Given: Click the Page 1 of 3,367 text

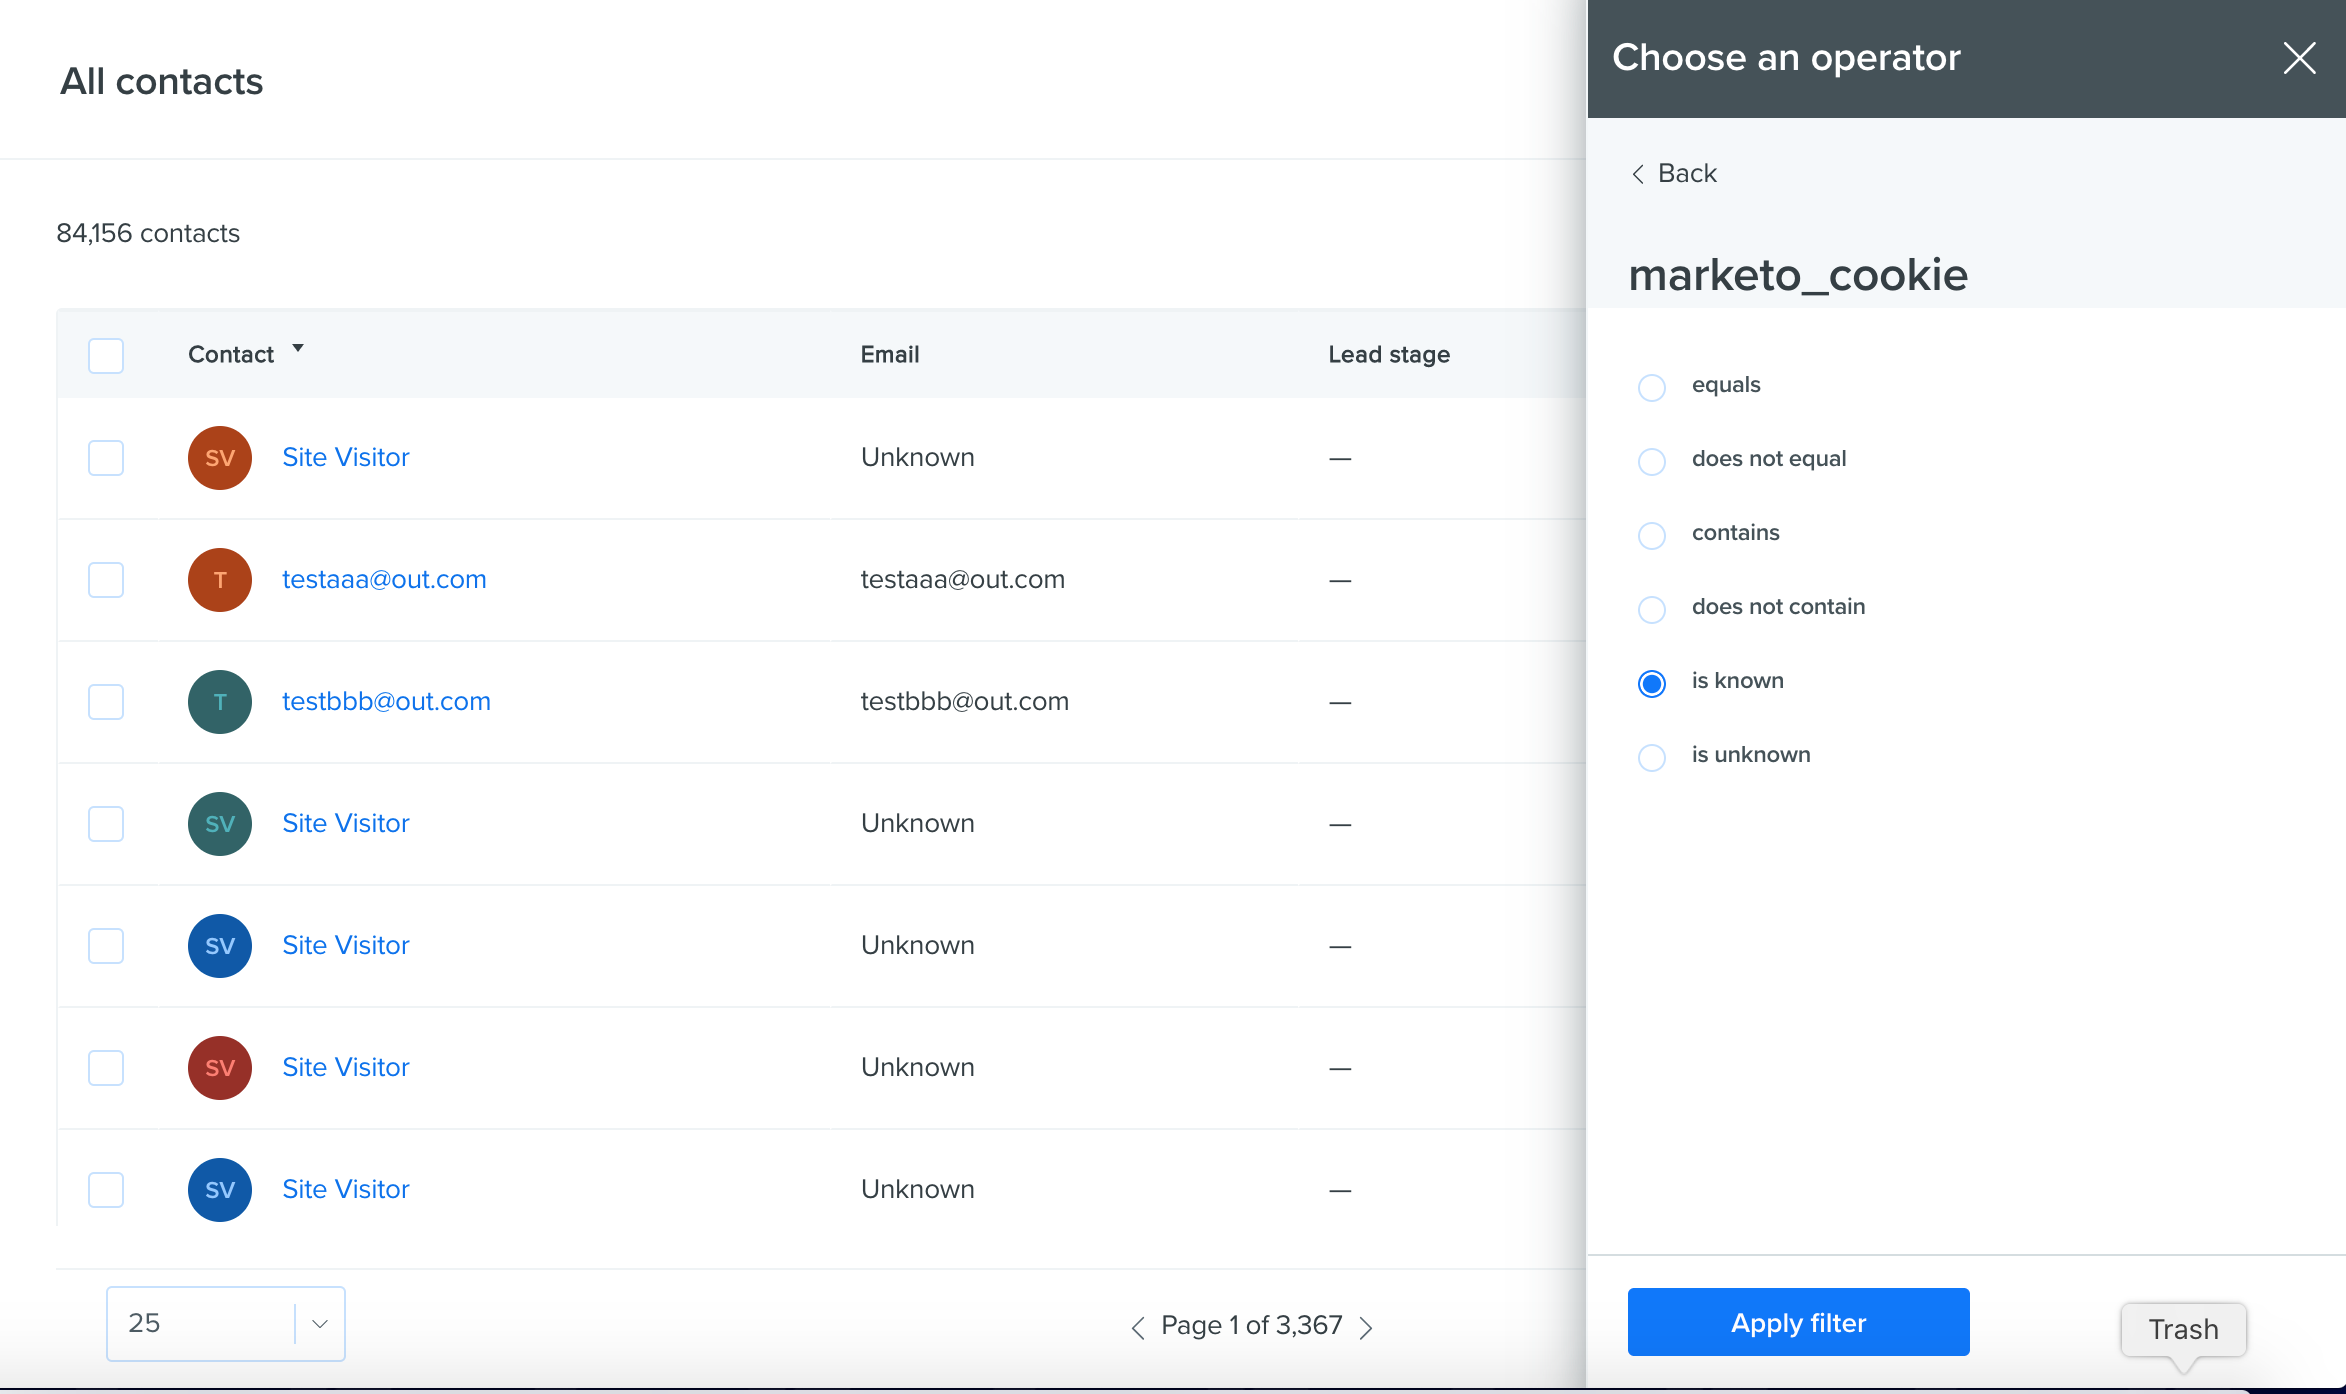Looking at the screenshot, I should (1251, 1325).
